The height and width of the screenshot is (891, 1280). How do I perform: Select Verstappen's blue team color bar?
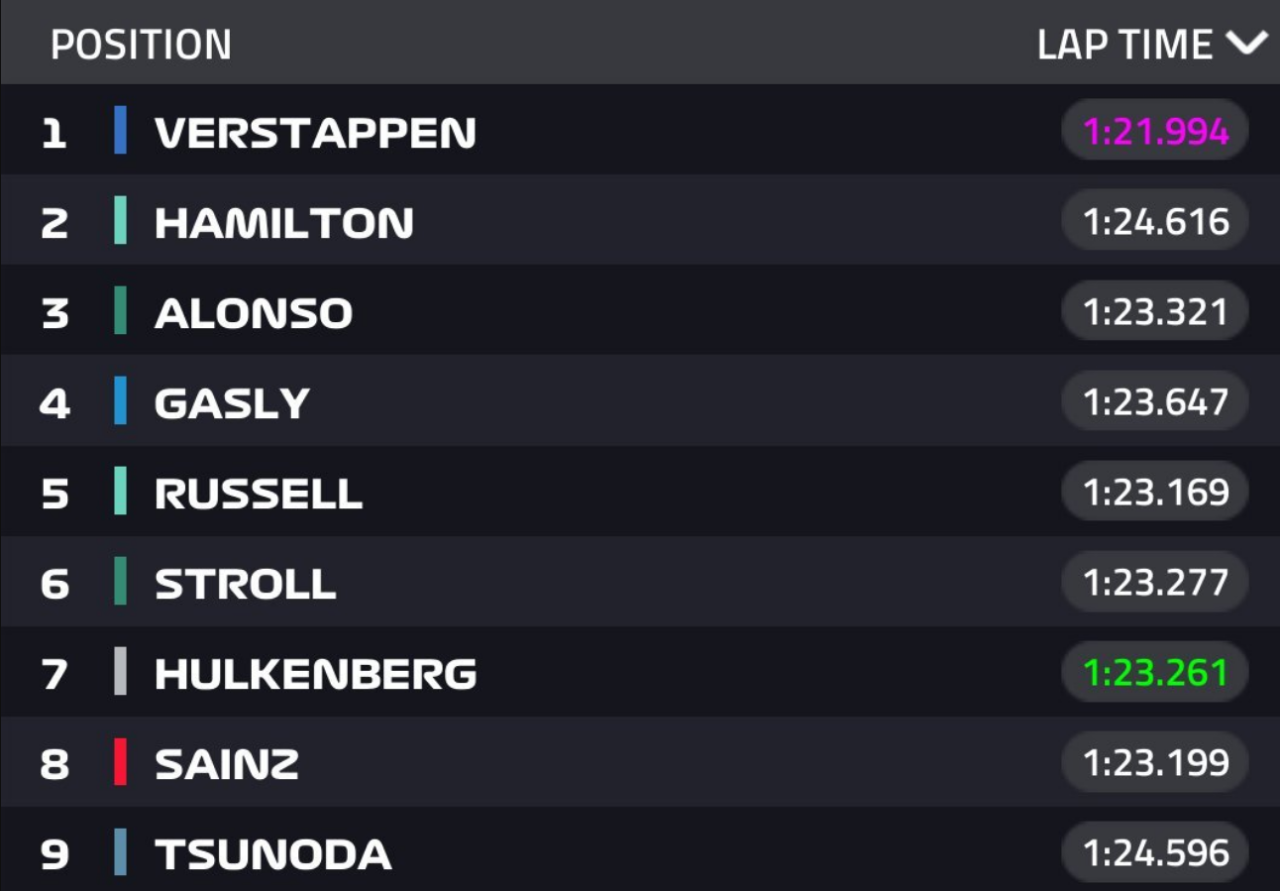point(121,130)
